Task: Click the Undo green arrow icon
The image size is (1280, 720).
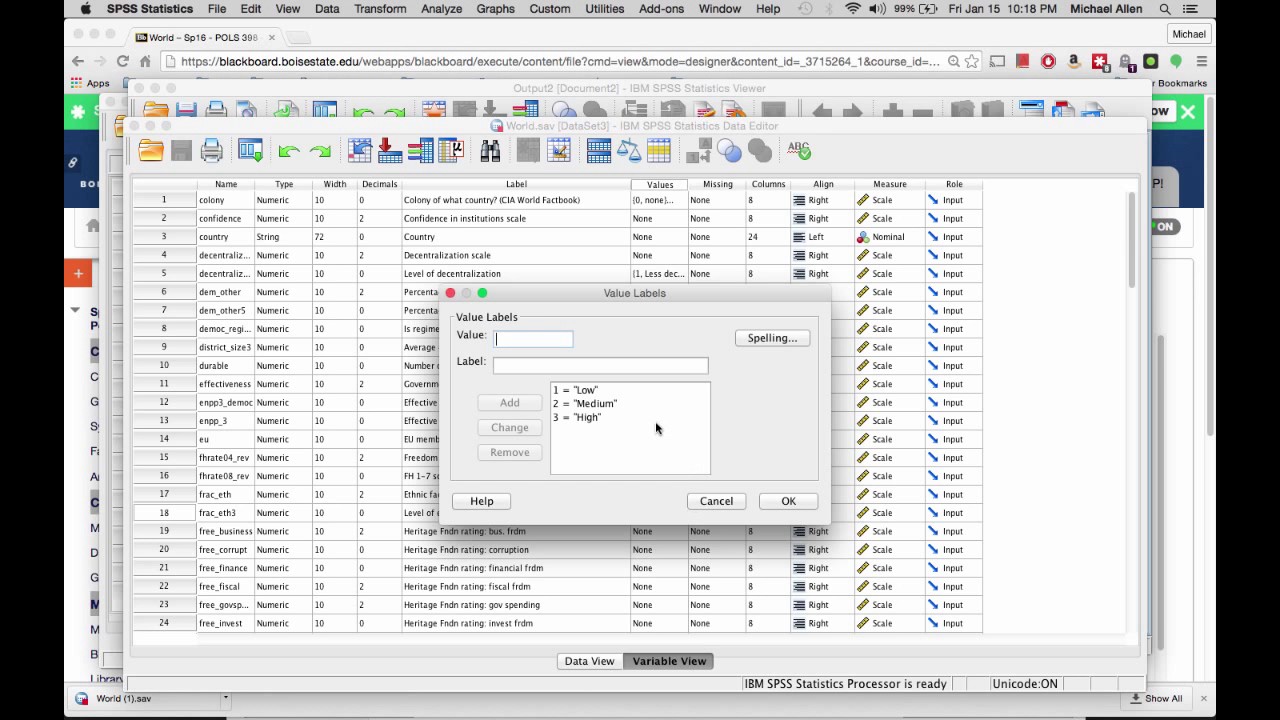Action: [289, 151]
